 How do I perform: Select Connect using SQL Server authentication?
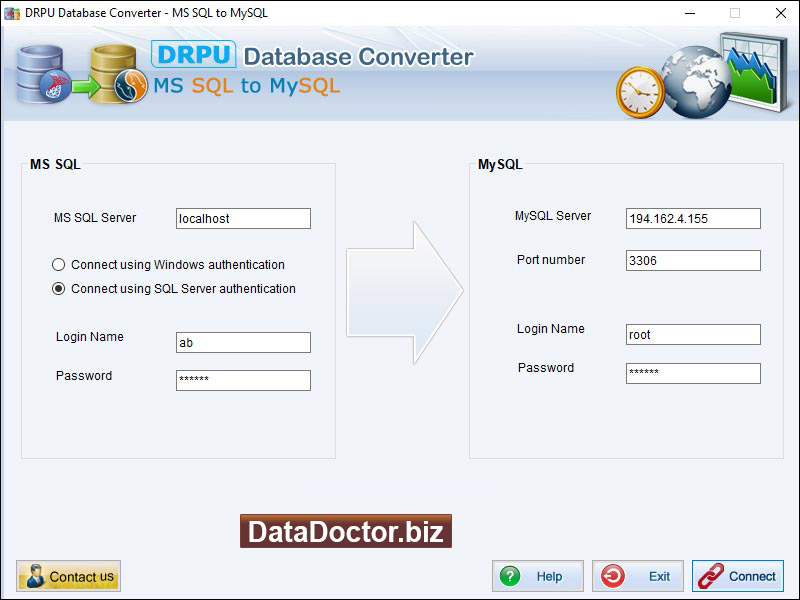58,288
